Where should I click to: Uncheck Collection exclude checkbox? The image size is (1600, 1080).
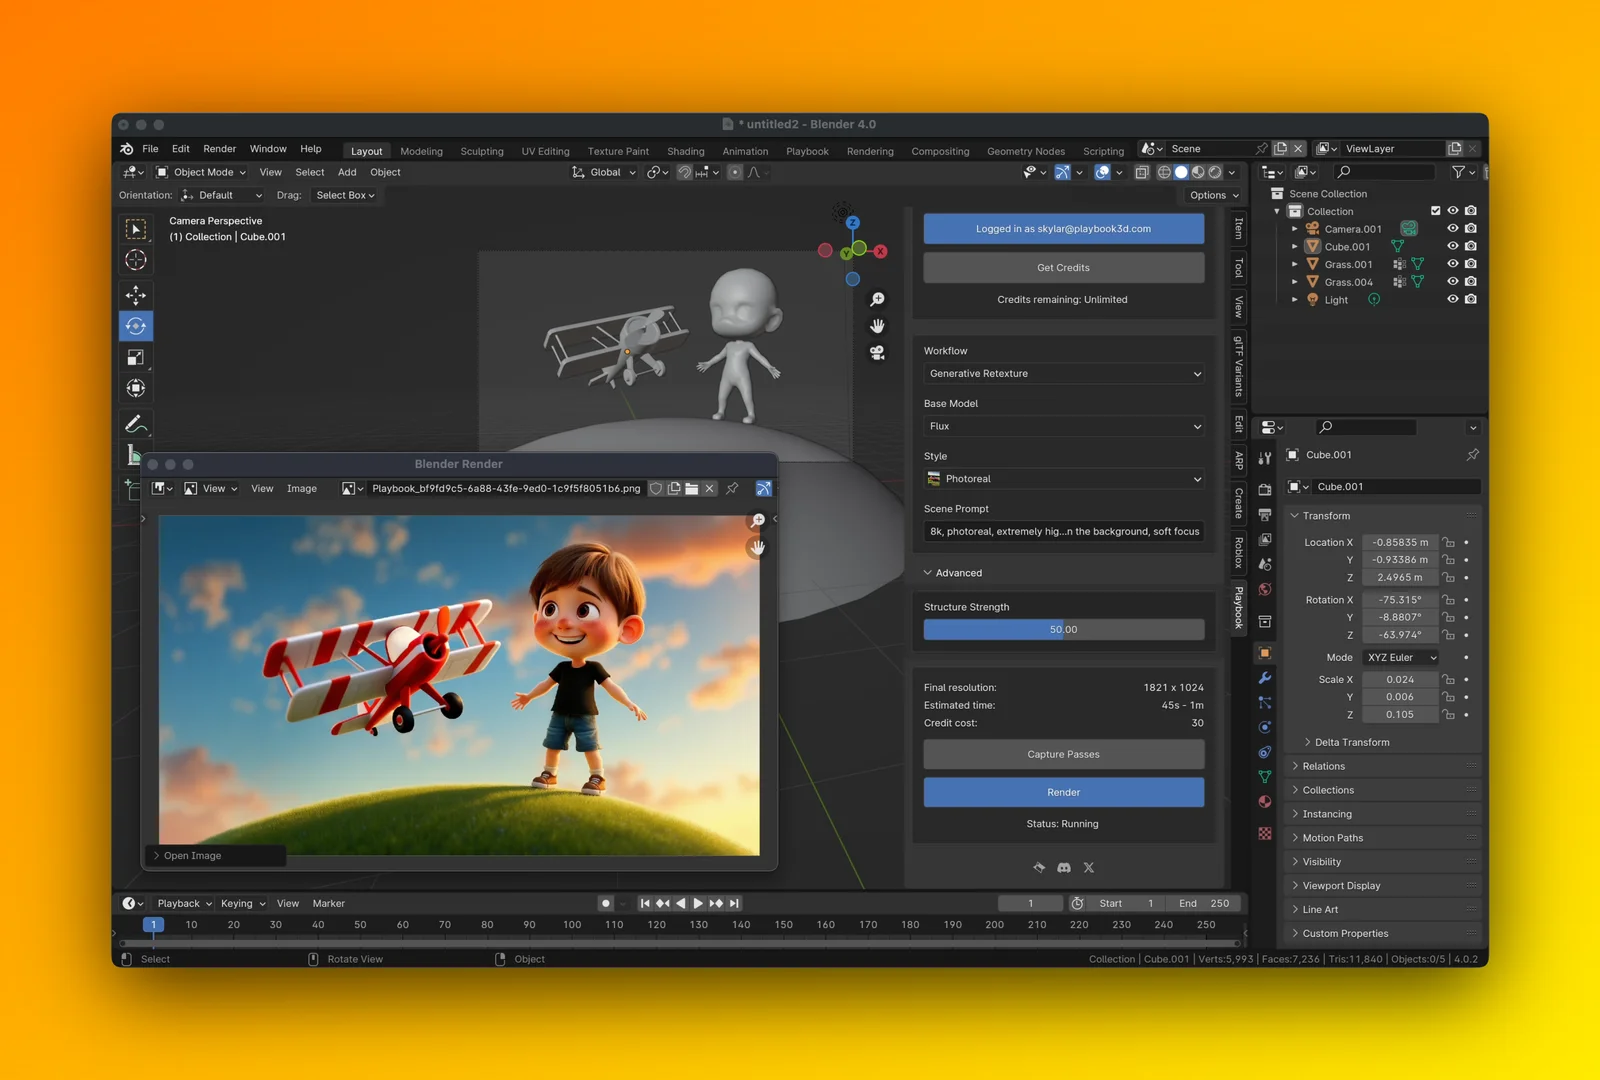(x=1435, y=211)
